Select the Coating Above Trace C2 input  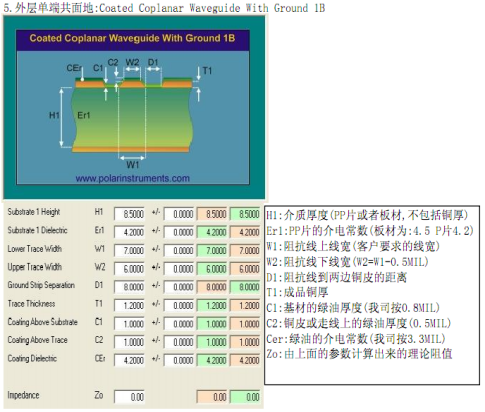click(x=129, y=342)
